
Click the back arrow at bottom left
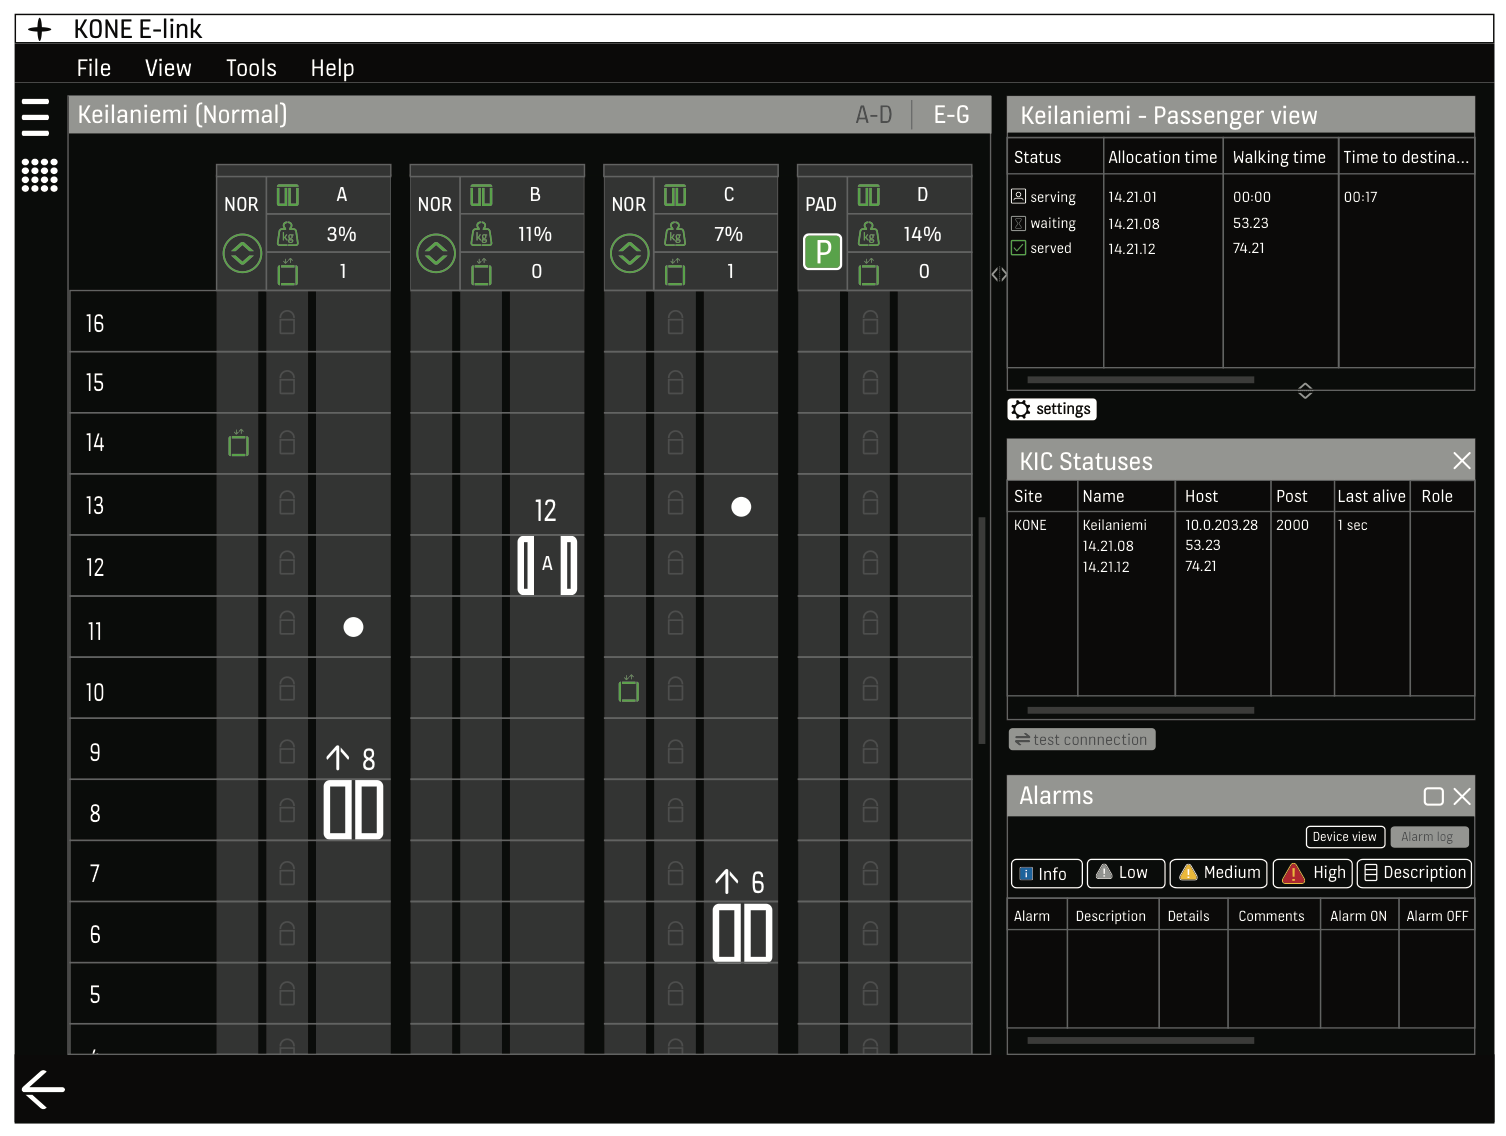43,1089
